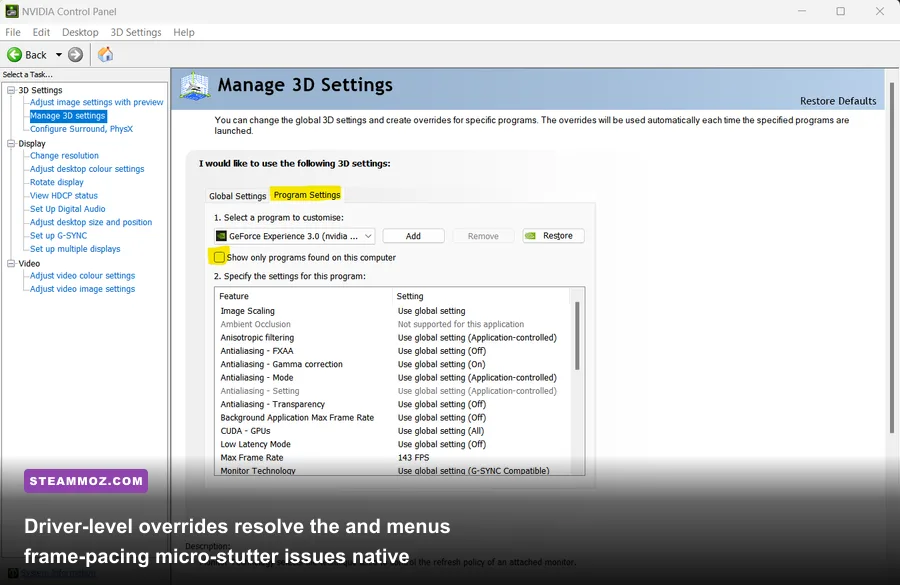Click the Add button
The width and height of the screenshot is (900, 585).
coord(413,236)
